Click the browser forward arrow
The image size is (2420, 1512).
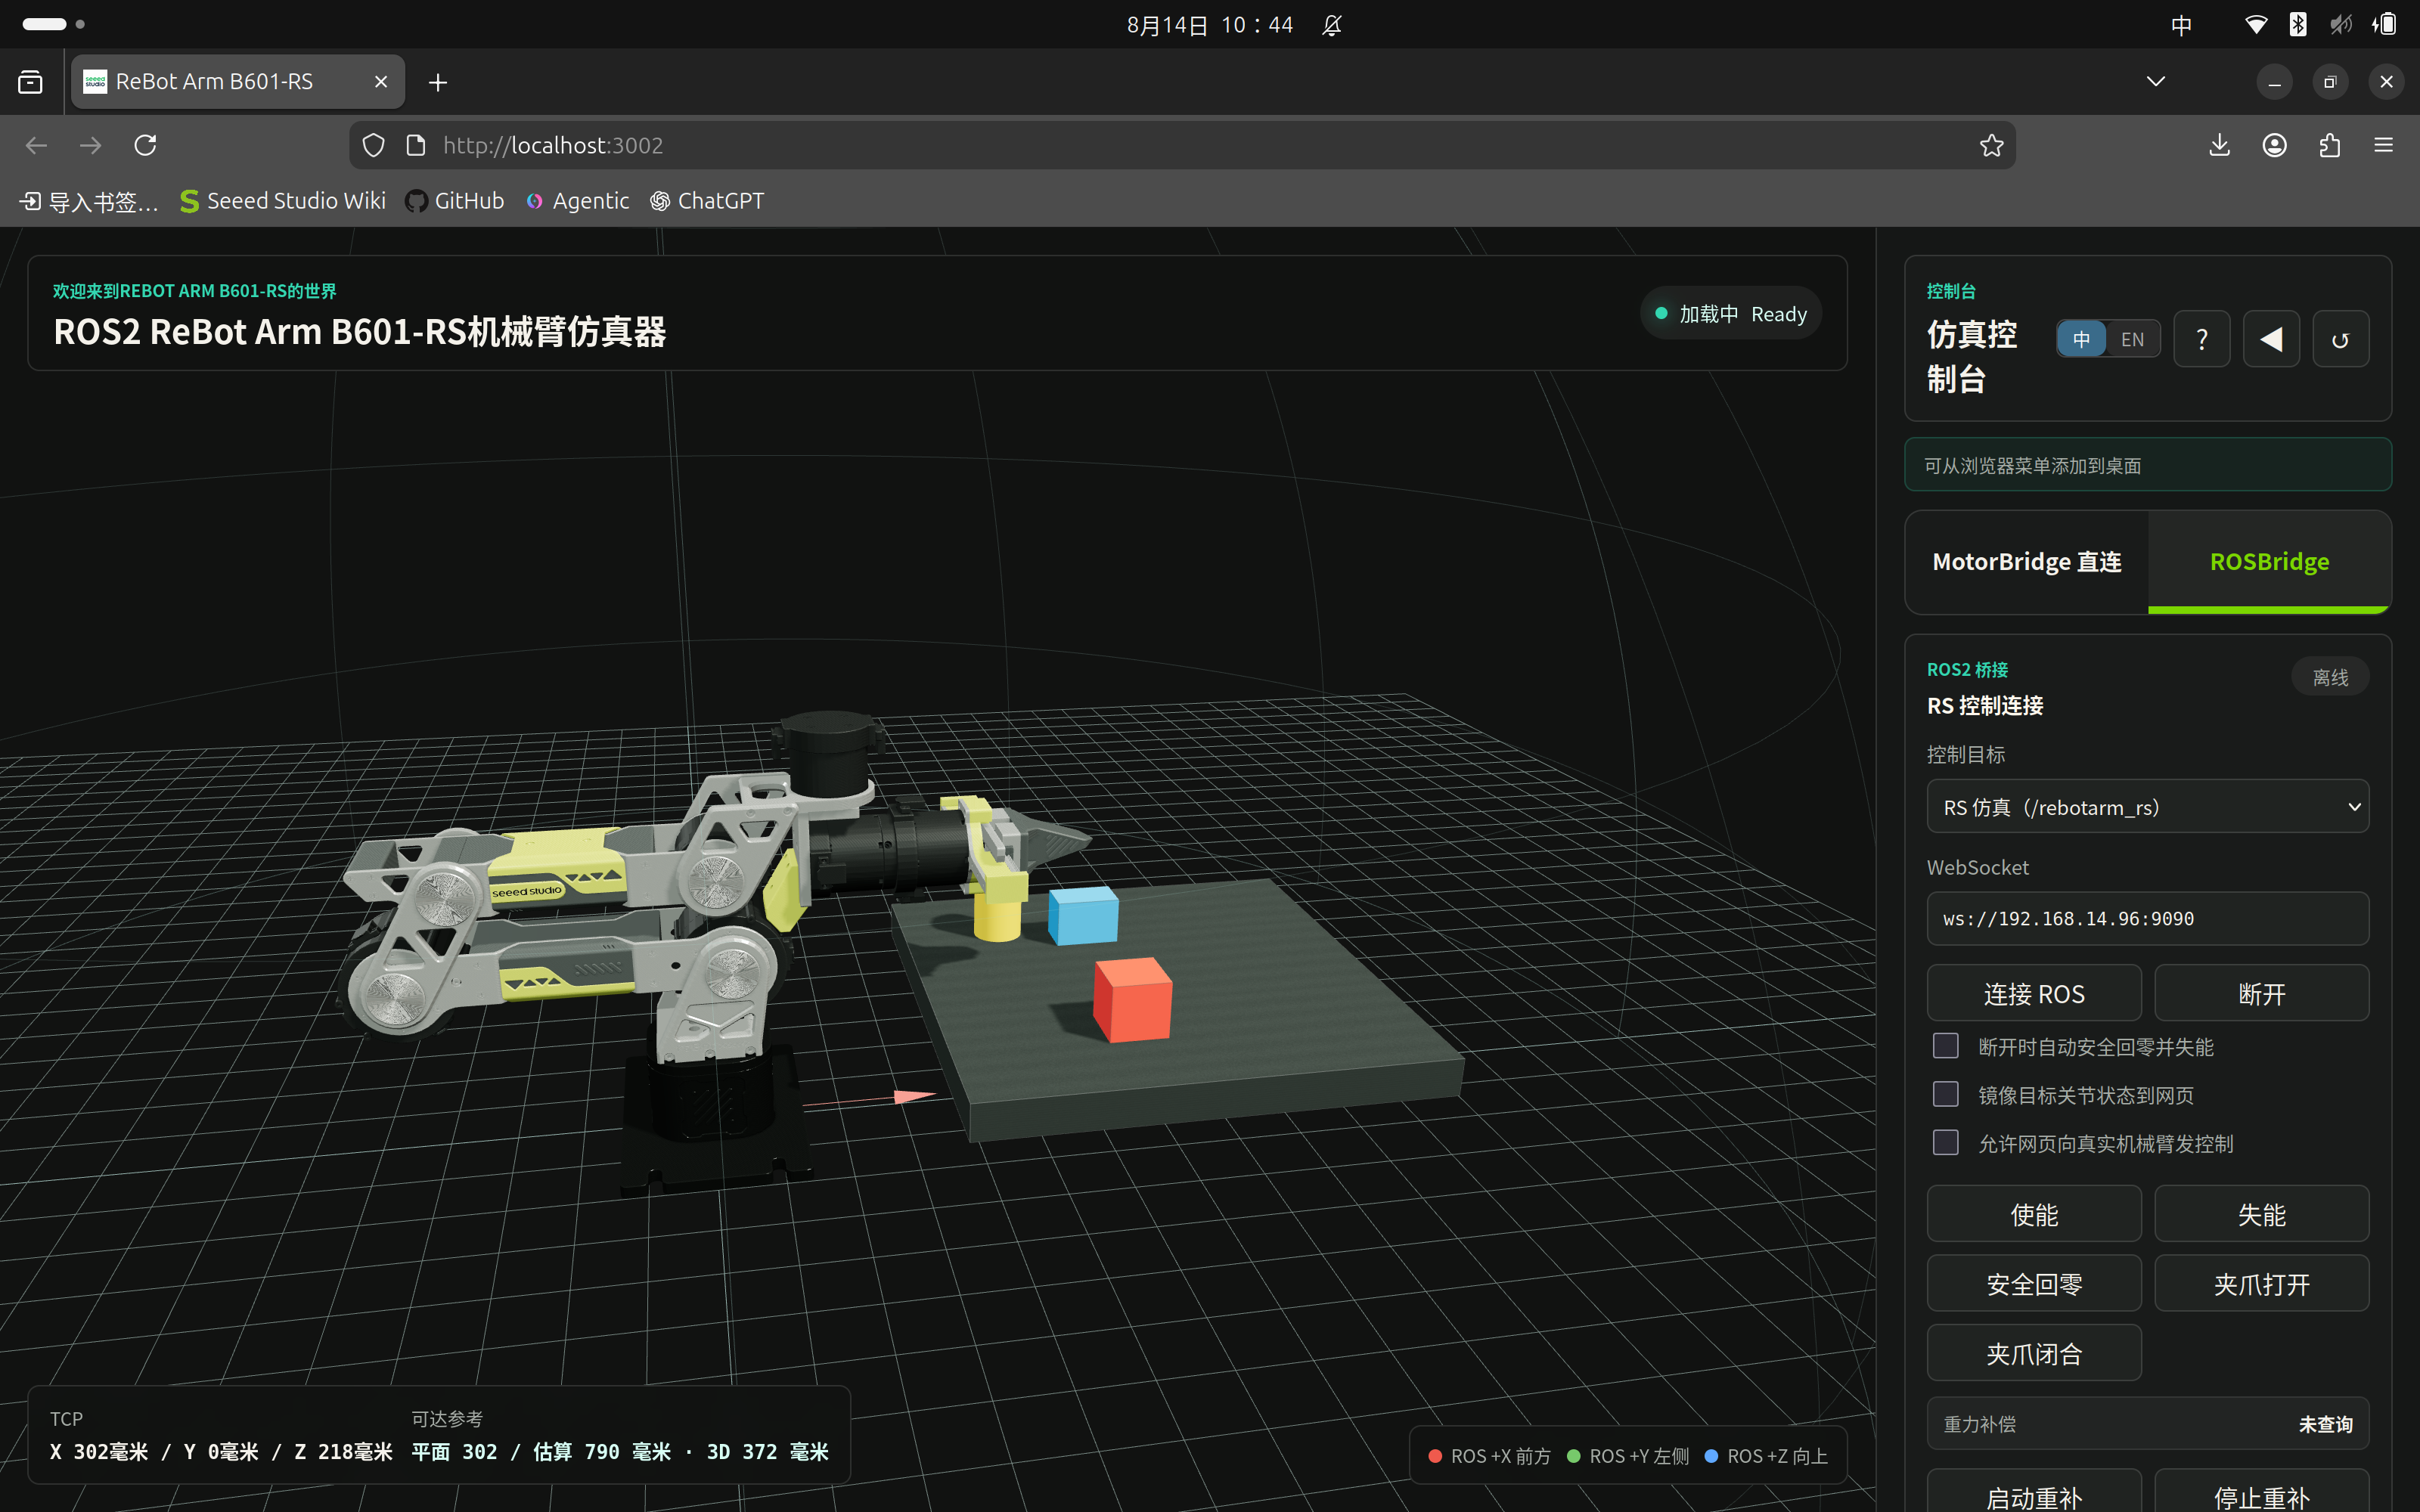(90, 146)
